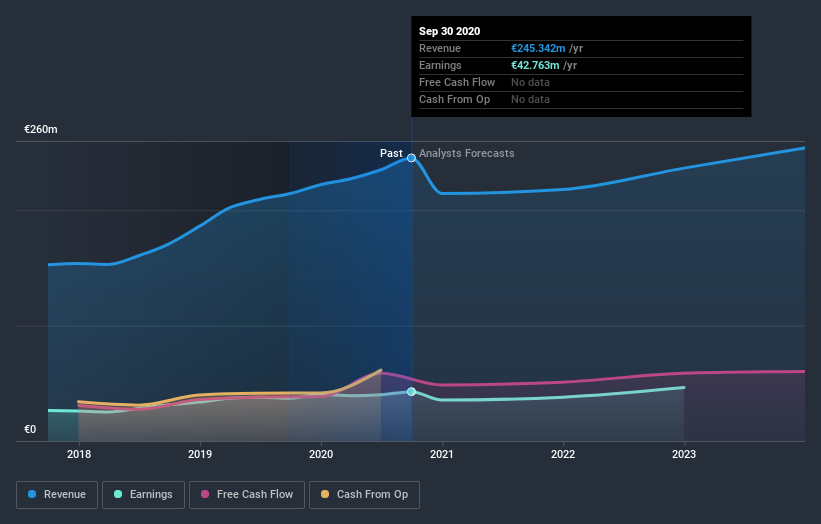
Task: Click the €0 y-axis label
Action: click(x=30, y=429)
